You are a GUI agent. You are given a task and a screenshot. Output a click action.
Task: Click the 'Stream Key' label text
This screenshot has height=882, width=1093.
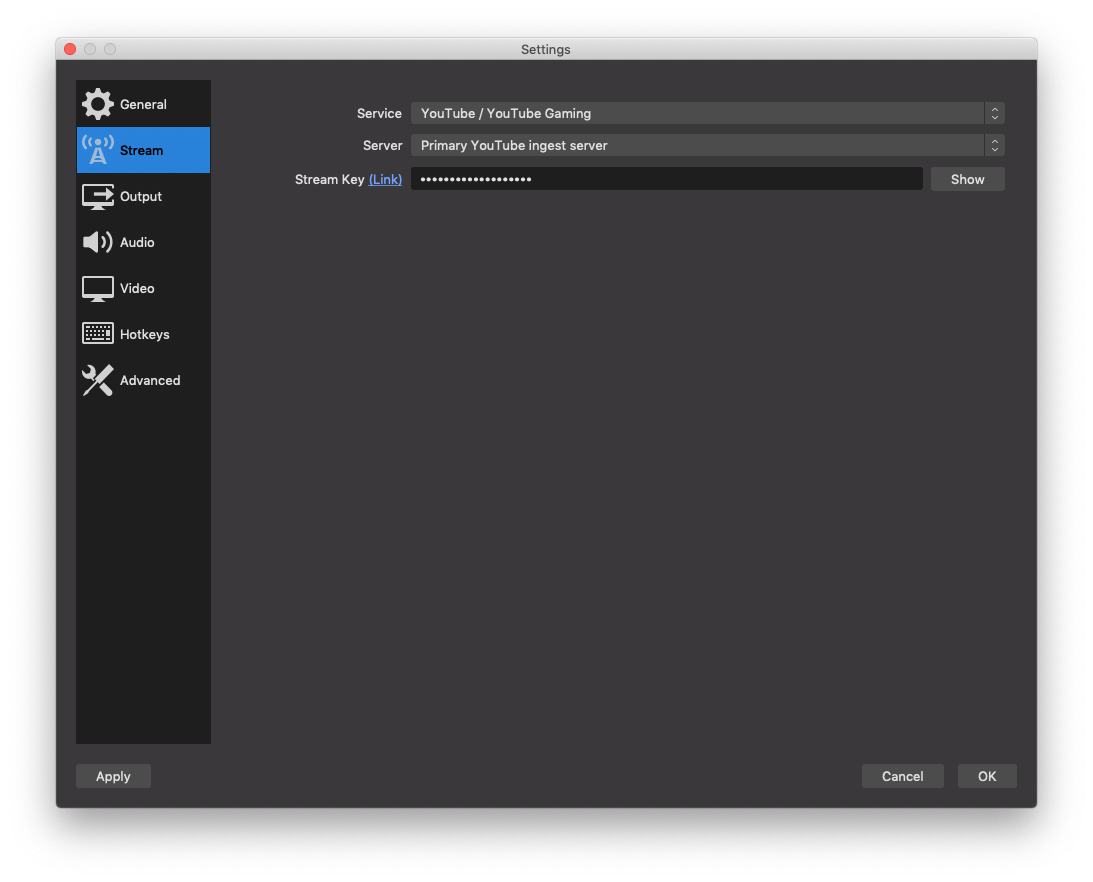[x=330, y=179]
